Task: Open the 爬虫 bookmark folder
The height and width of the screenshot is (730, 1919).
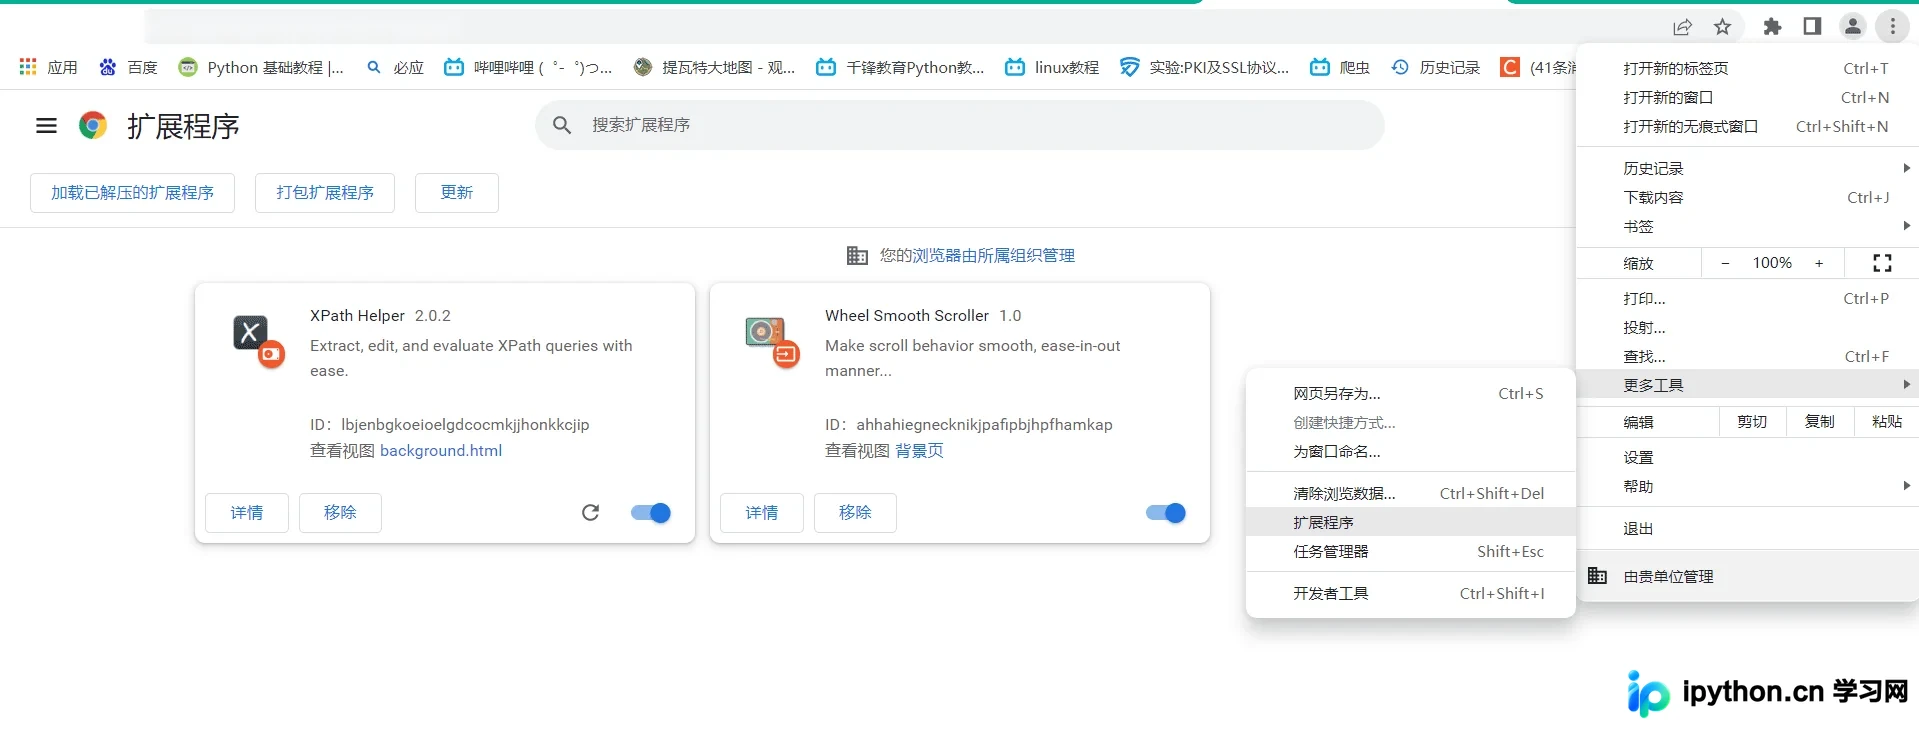Action: pyautogui.click(x=1339, y=67)
